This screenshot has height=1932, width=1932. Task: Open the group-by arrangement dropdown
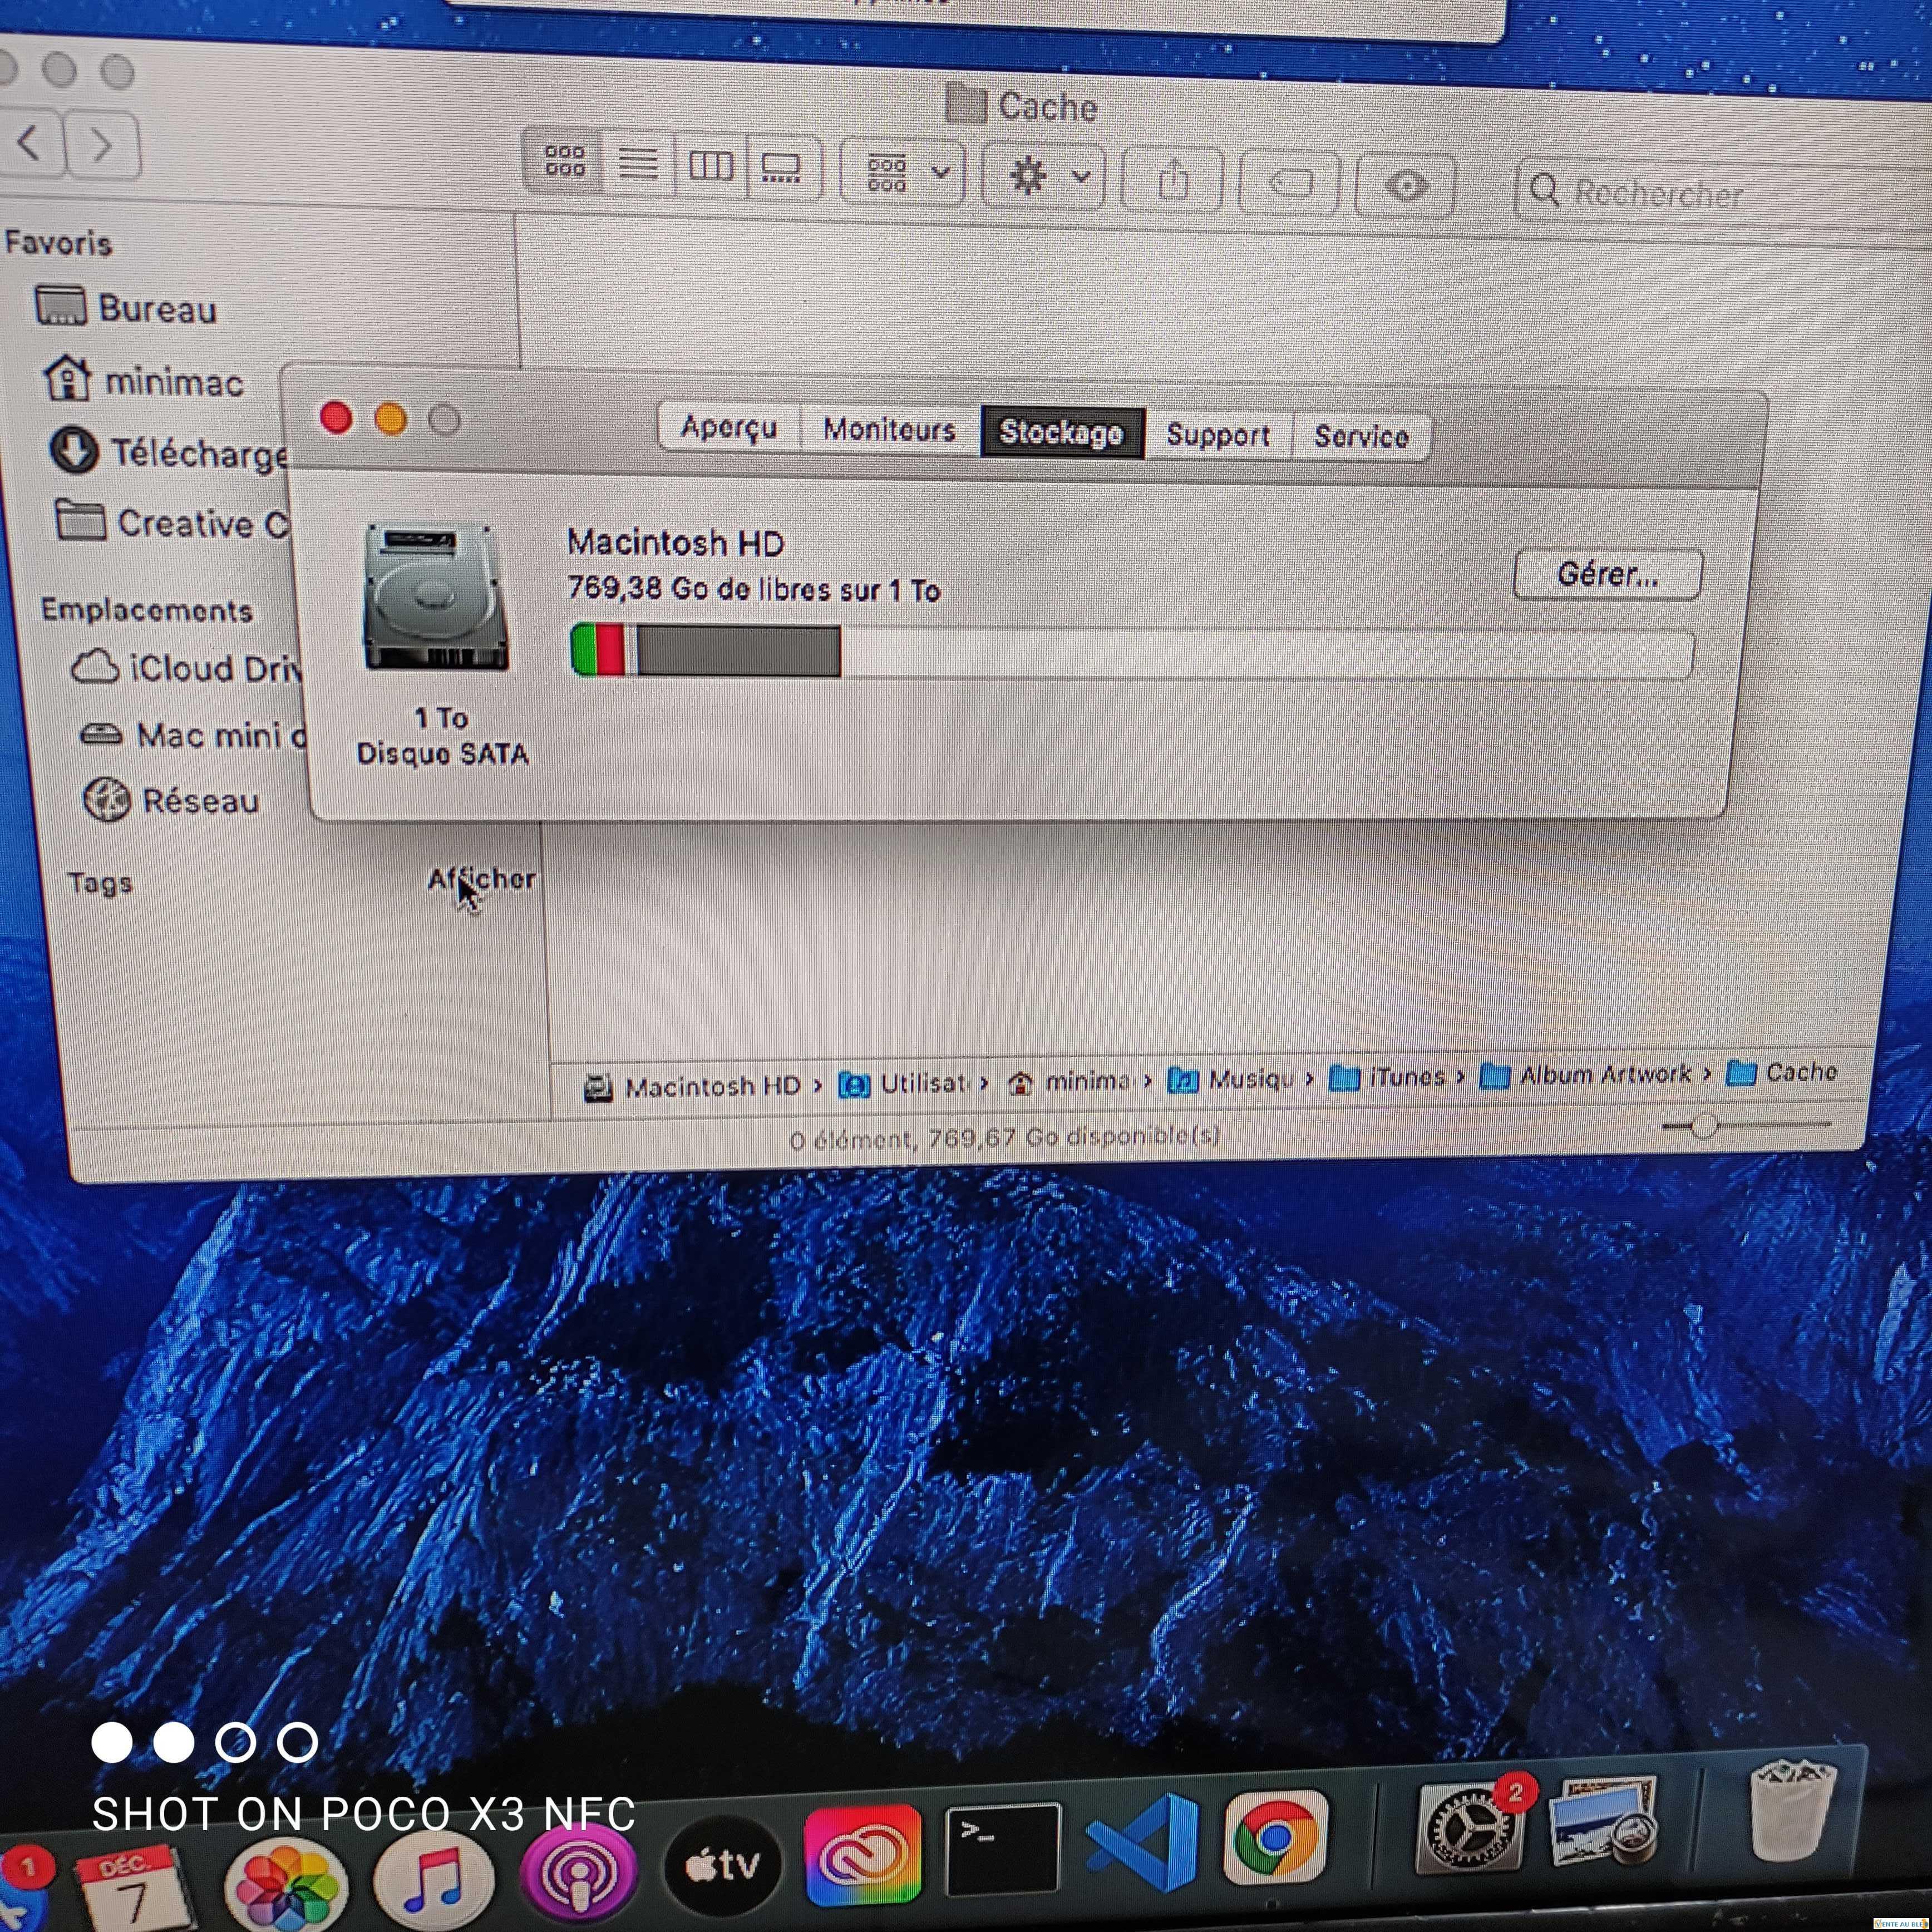tap(903, 172)
